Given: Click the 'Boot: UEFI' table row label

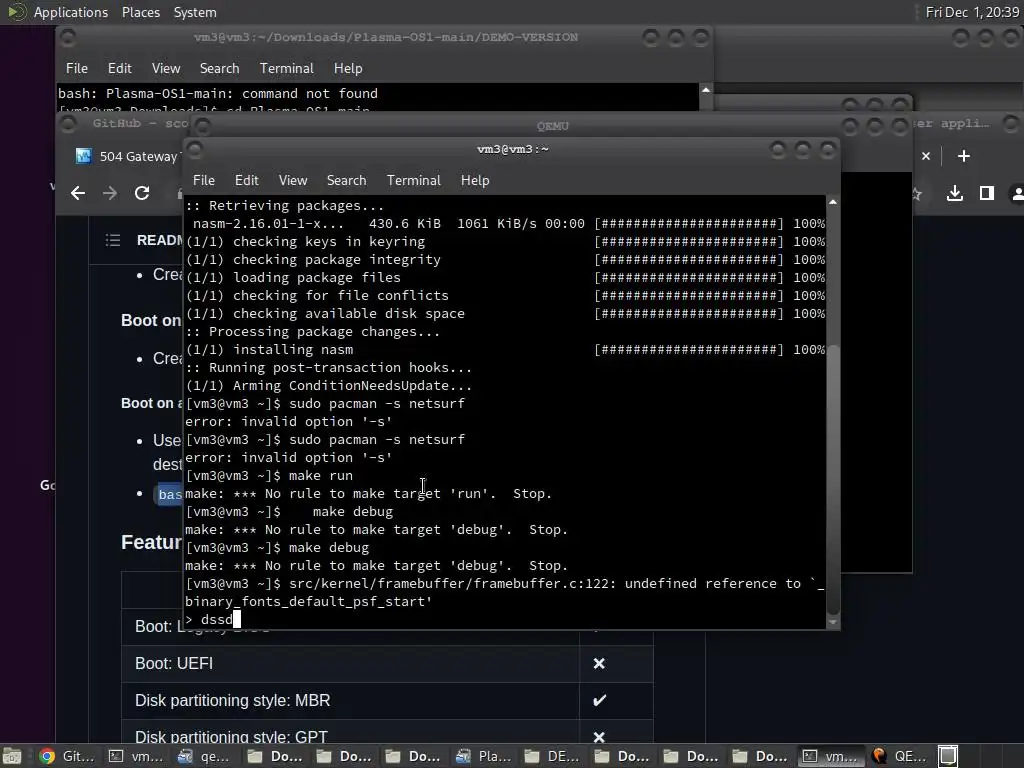Looking at the screenshot, I should pyautogui.click(x=174, y=664).
